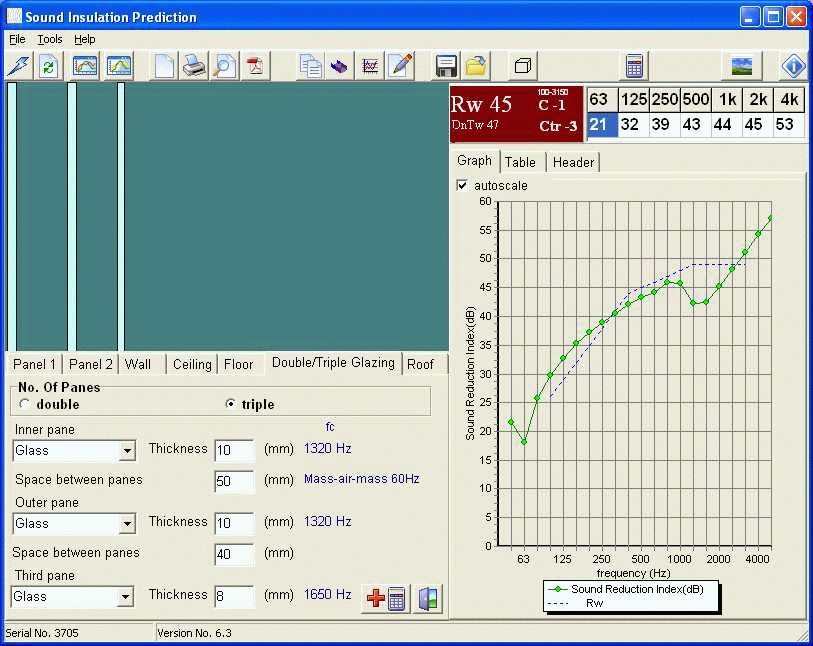Click Version No. 6.3 in status bar
Screen dimensions: 813x646
(x=194, y=633)
